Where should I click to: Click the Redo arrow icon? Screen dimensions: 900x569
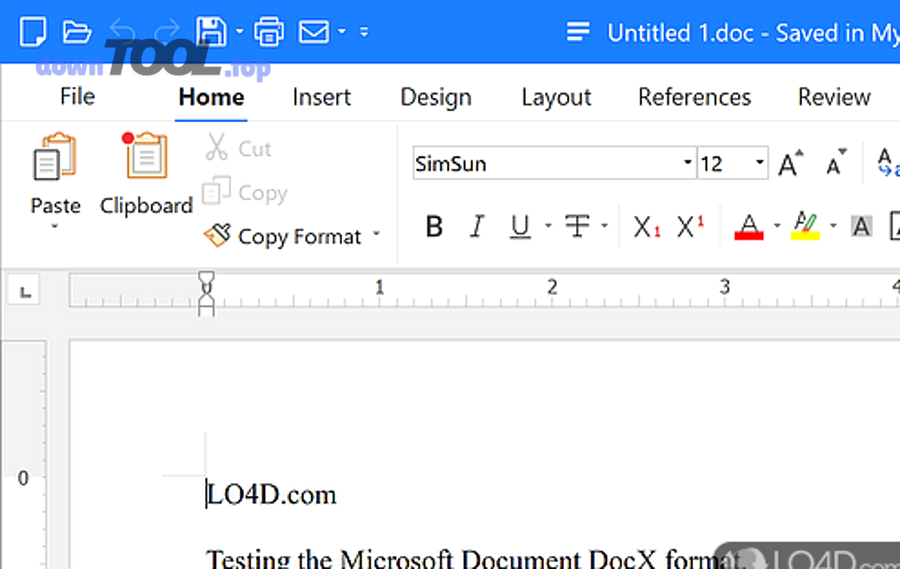click(x=166, y=31)
